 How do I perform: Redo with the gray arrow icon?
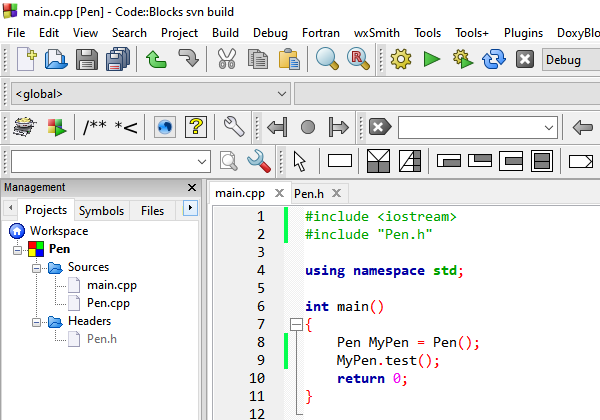click(188, 60)
